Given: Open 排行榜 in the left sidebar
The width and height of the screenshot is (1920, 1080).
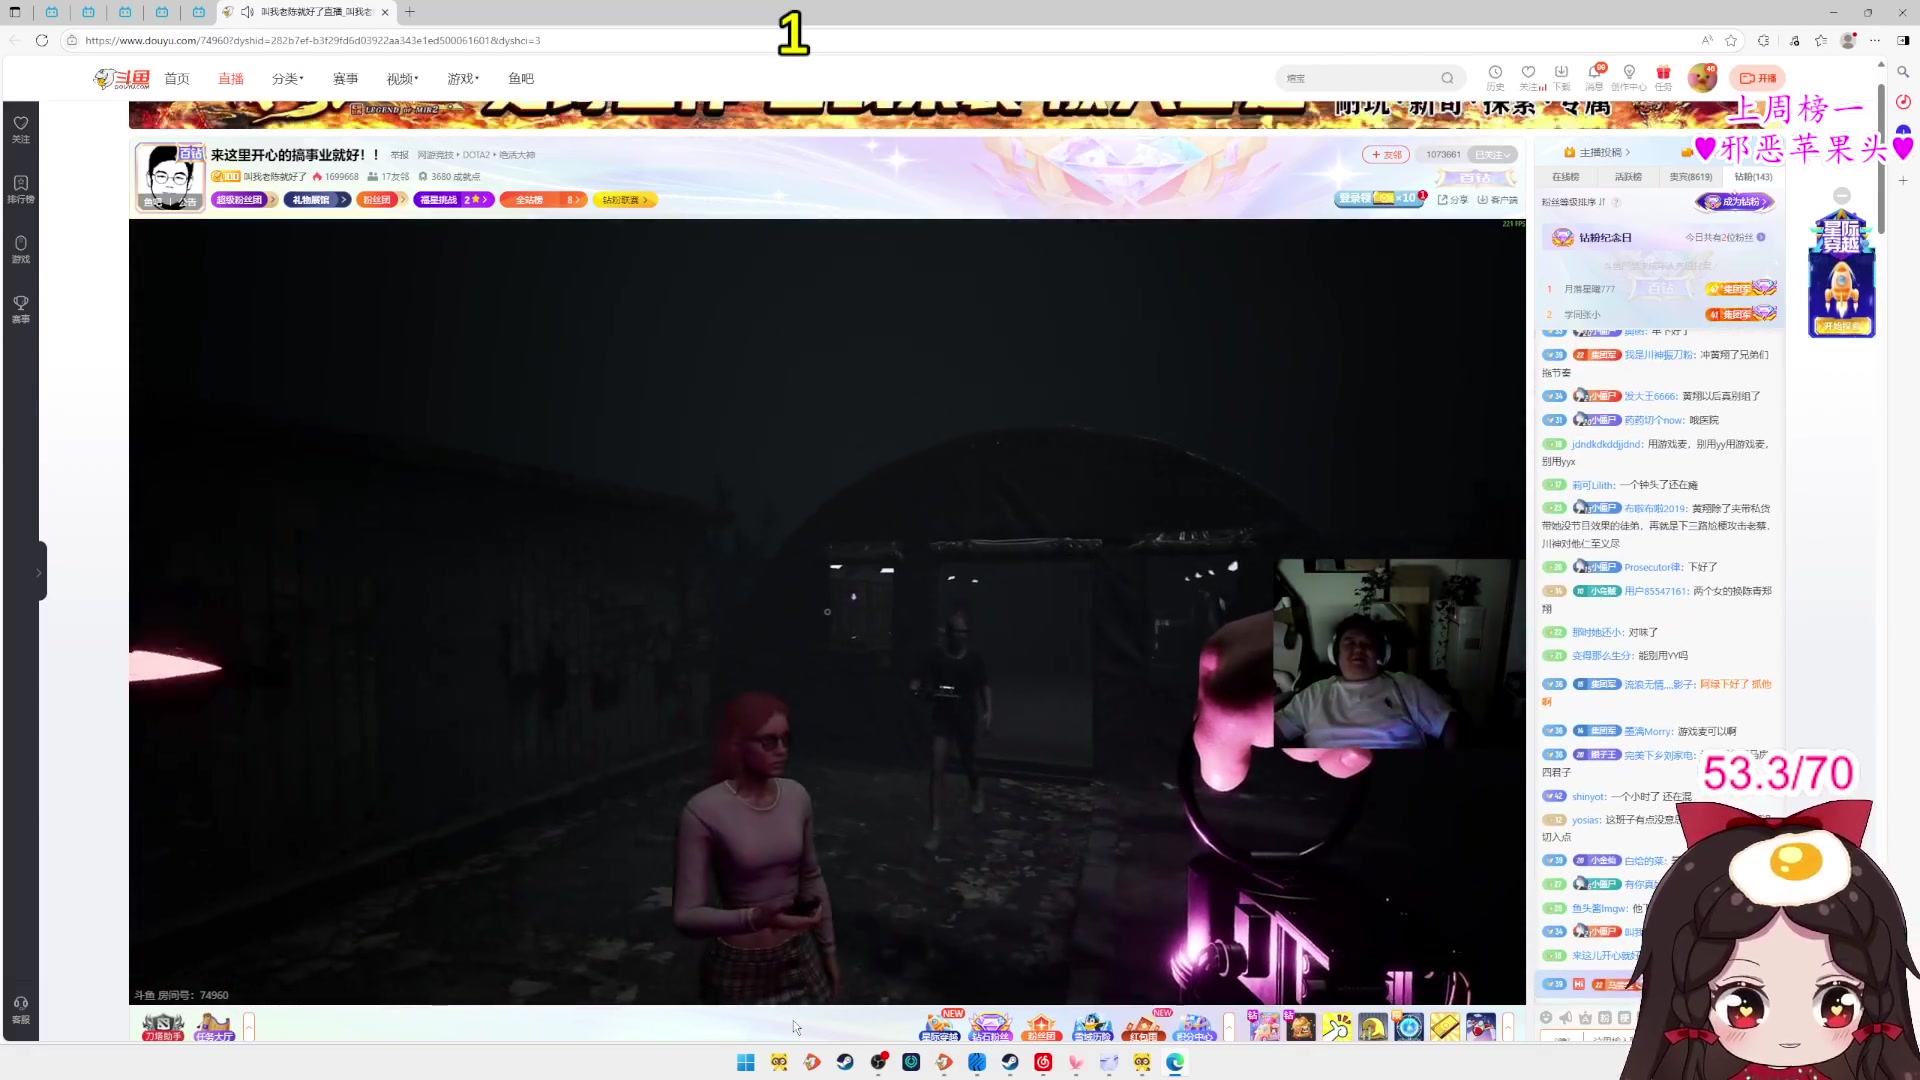Looking at the screenshot, I should point(21,189).
